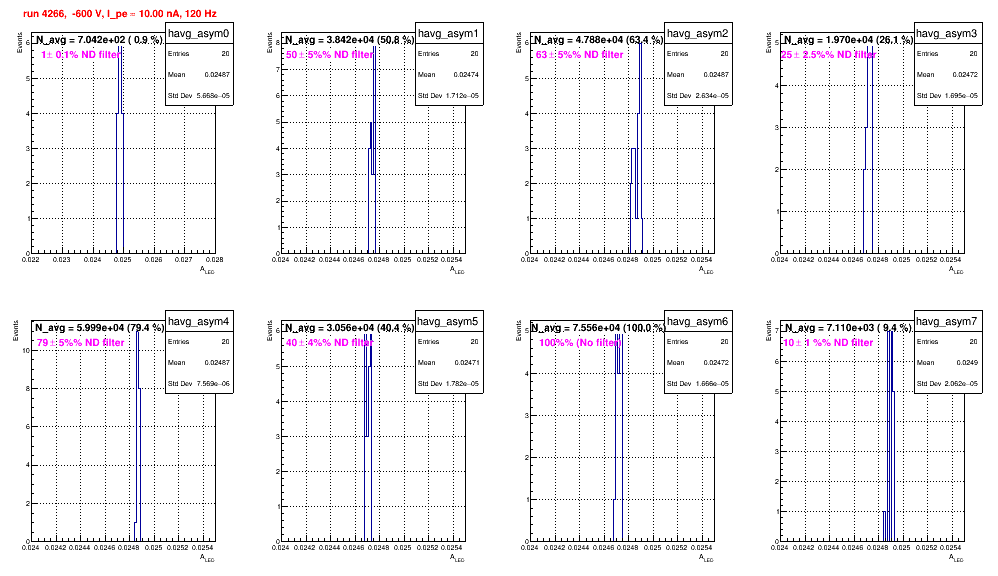Click the A_LED axis title under havg_asym0 plot
998x576 pixels.
pos(207,270)
